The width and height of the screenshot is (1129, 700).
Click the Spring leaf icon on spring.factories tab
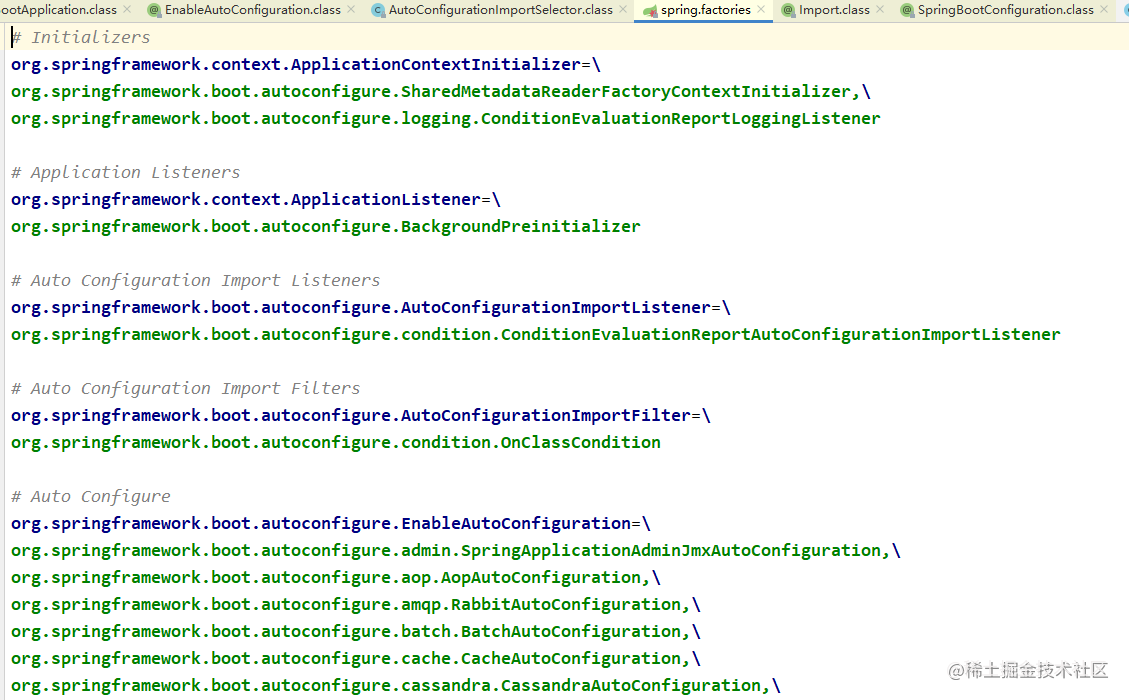coord(649,11)
